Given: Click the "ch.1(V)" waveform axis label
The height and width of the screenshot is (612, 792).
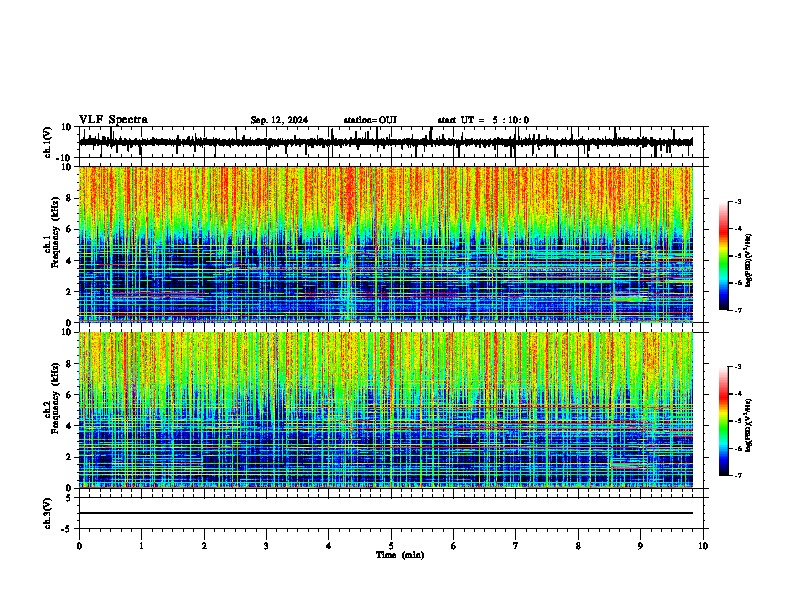Looking at the screenshot, I should (48, 142).
